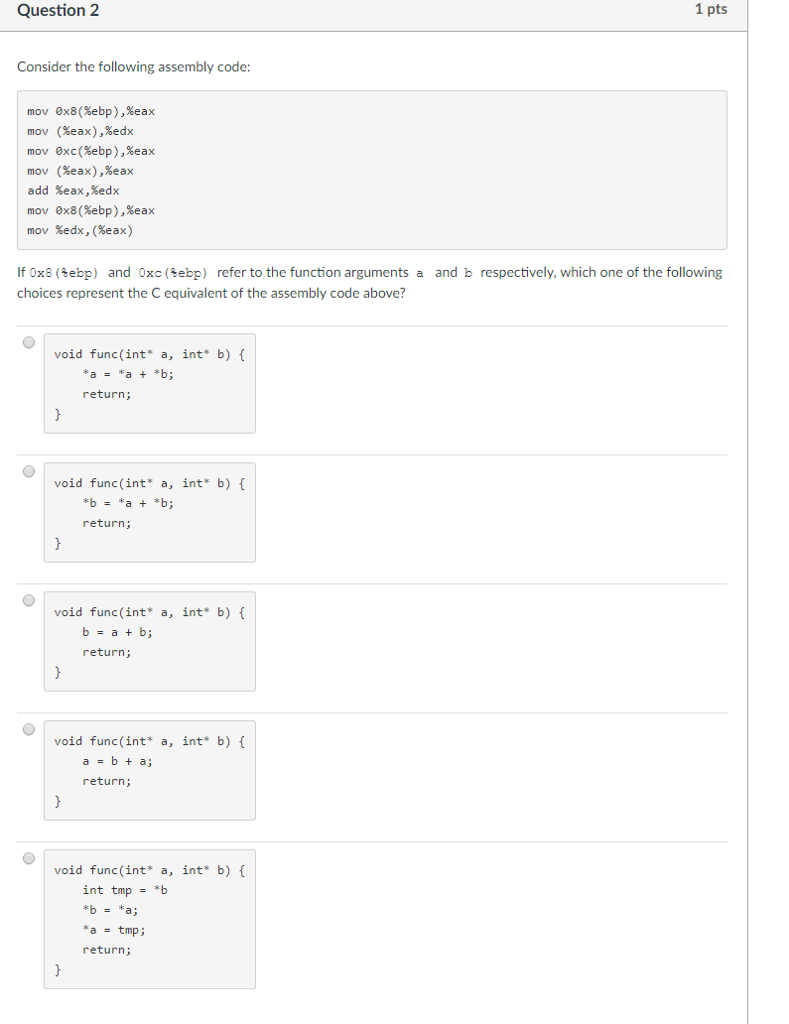Choose the option containing '*b = *a + *b;'
Image resolution: width=789 pixels, height=1024 pixels.
click(29, 471)
